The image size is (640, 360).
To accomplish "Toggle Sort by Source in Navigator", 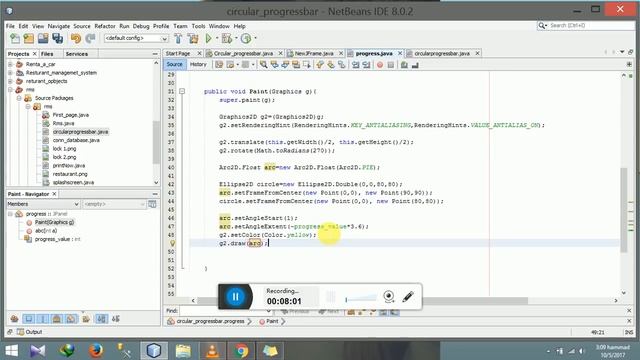I will [116, 319].
